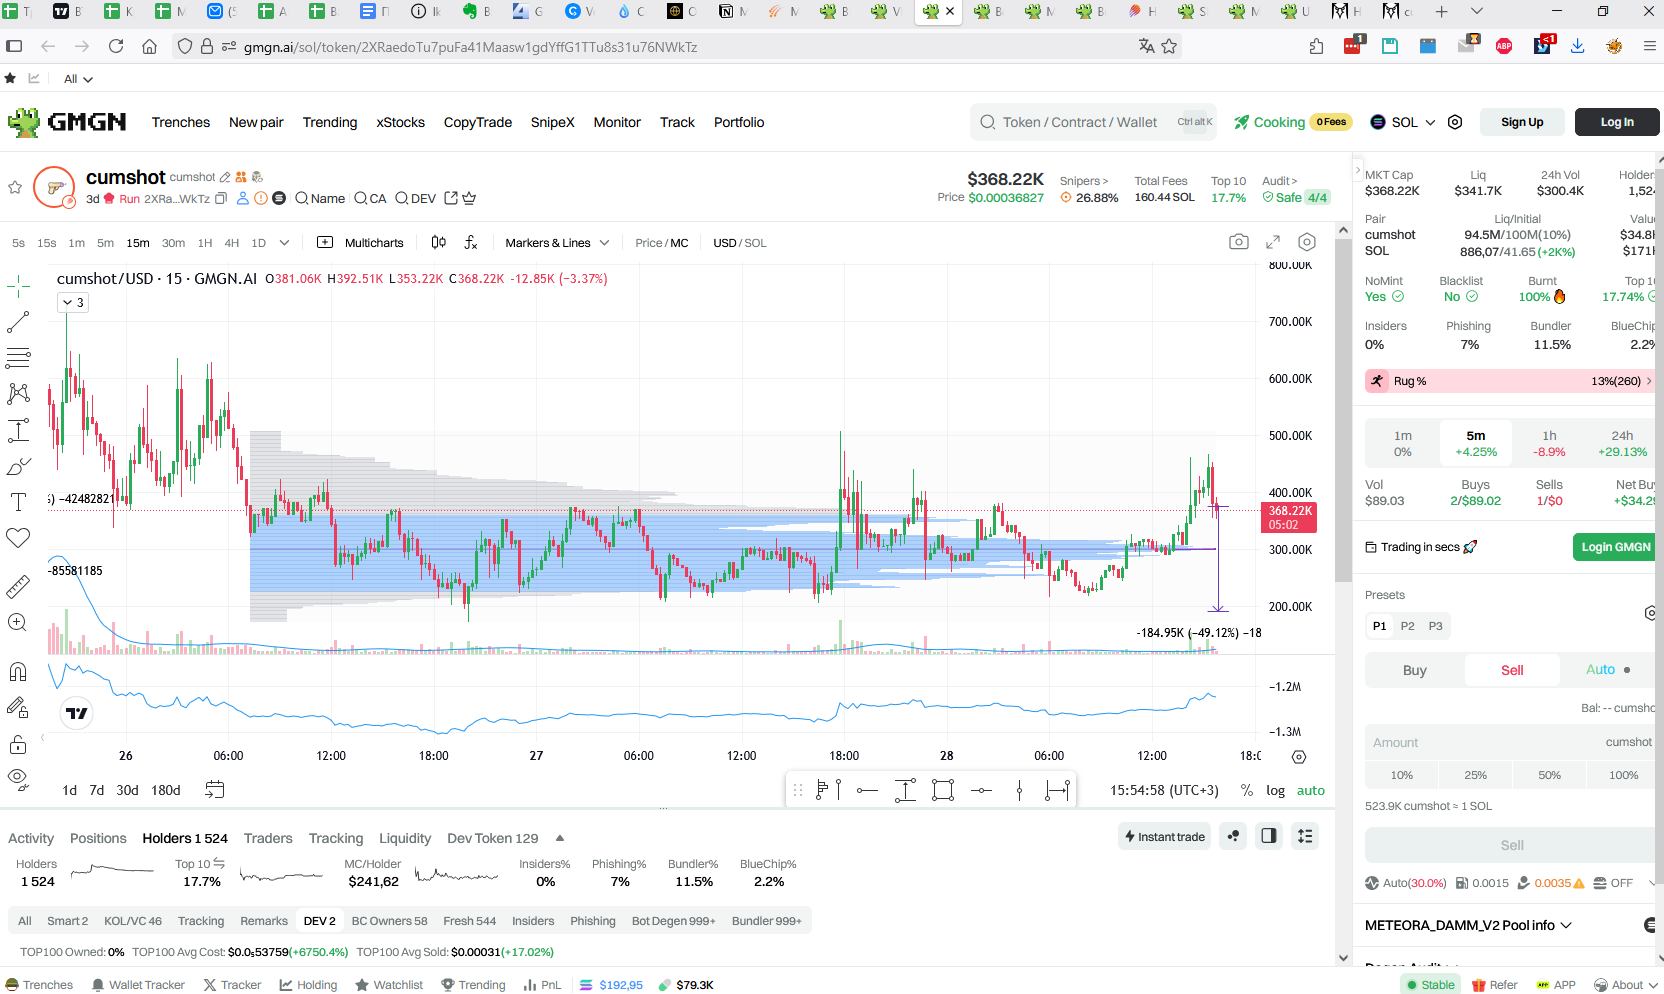This screenshot has height=994, width=1664.
Task: Select the price range projection tool
Action: click(18, 431)
